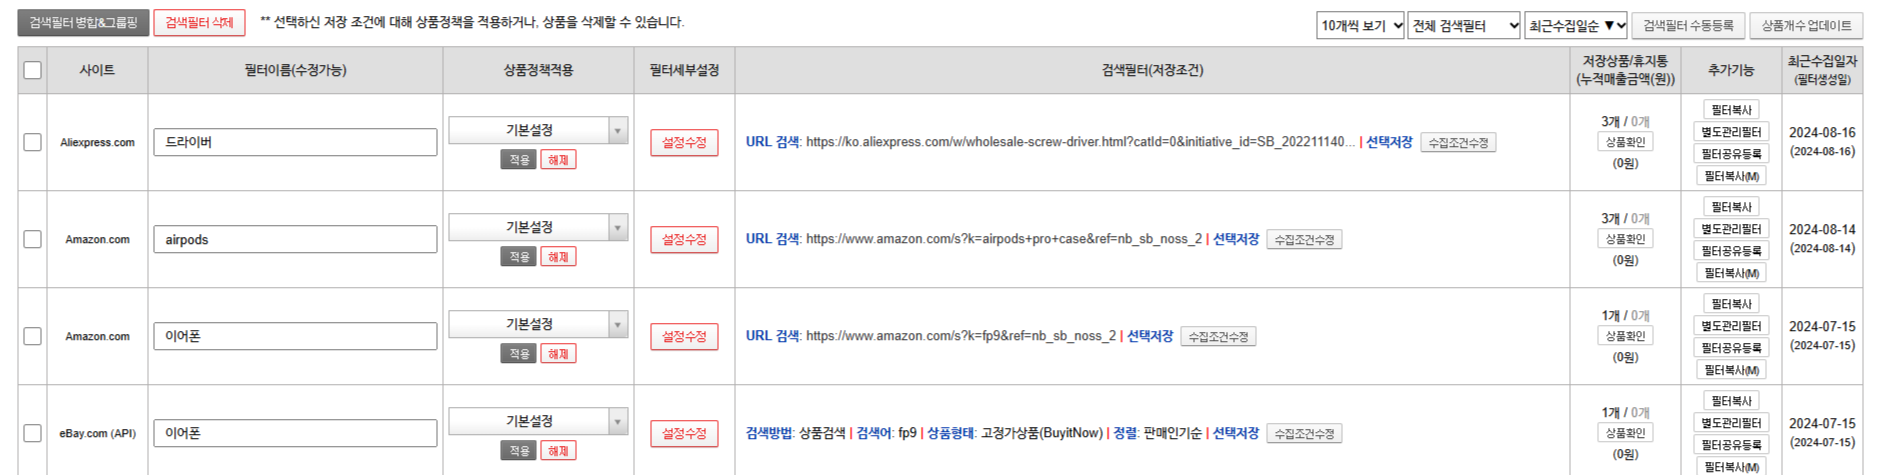1881x475 pixels.
Task: Click 상품확인 in the eBay 이어폰 row
Action: tap(1625, 433)
